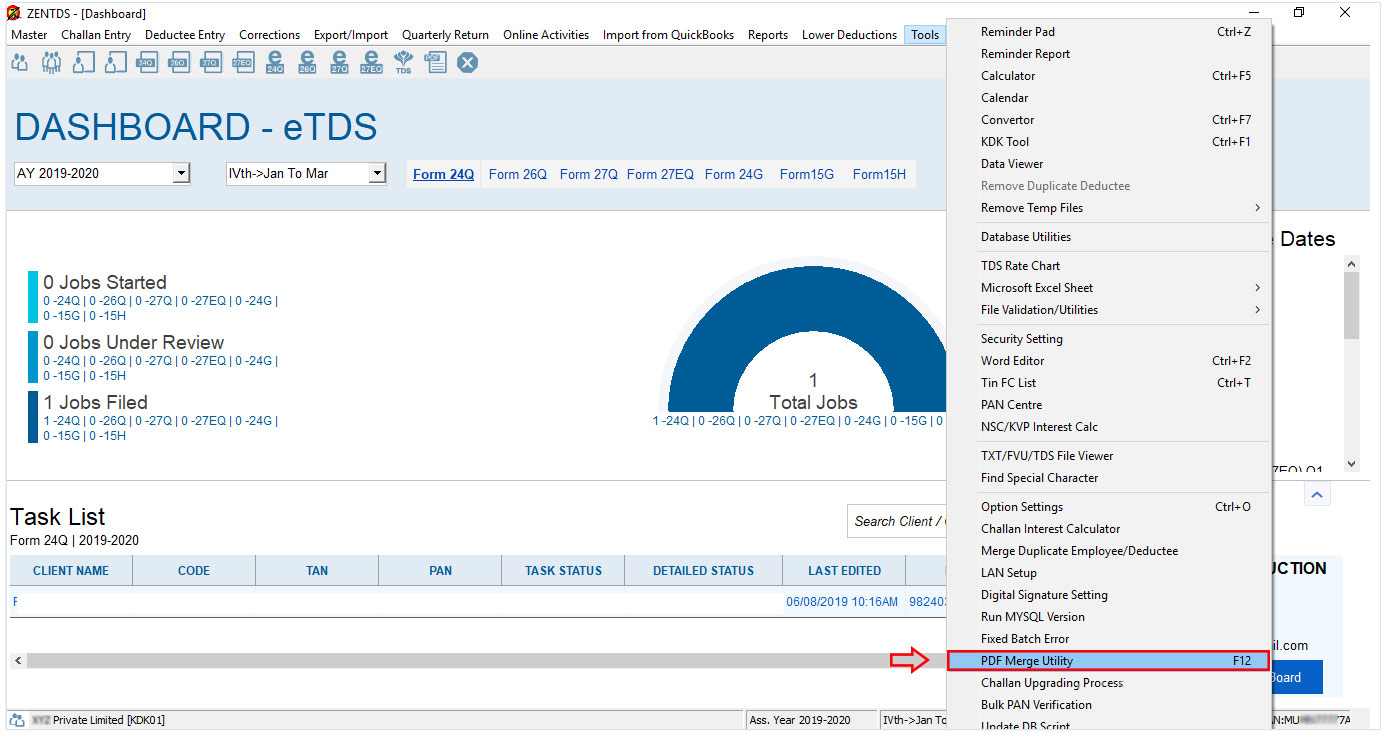
Task: Open Form 24G link
Action: pos(734,174)
